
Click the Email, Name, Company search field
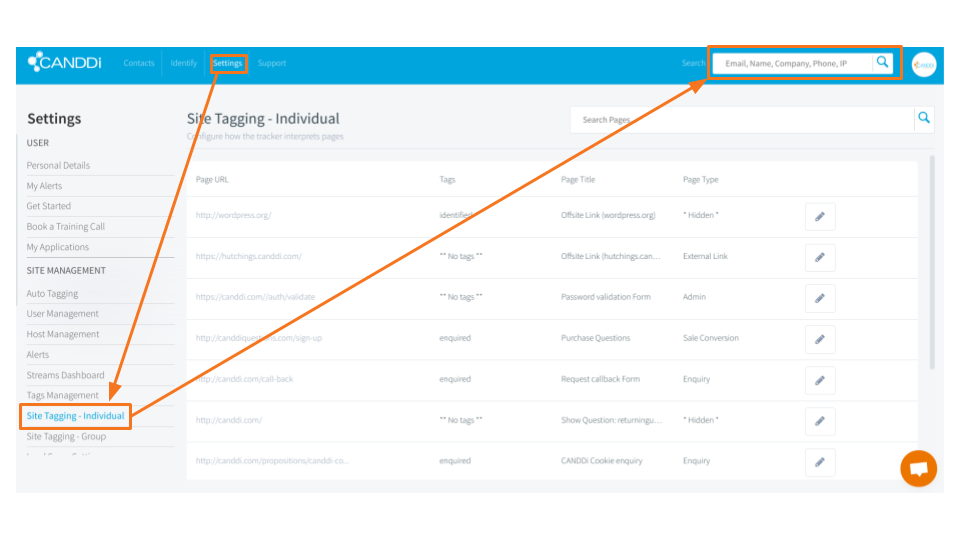[793, 63]
